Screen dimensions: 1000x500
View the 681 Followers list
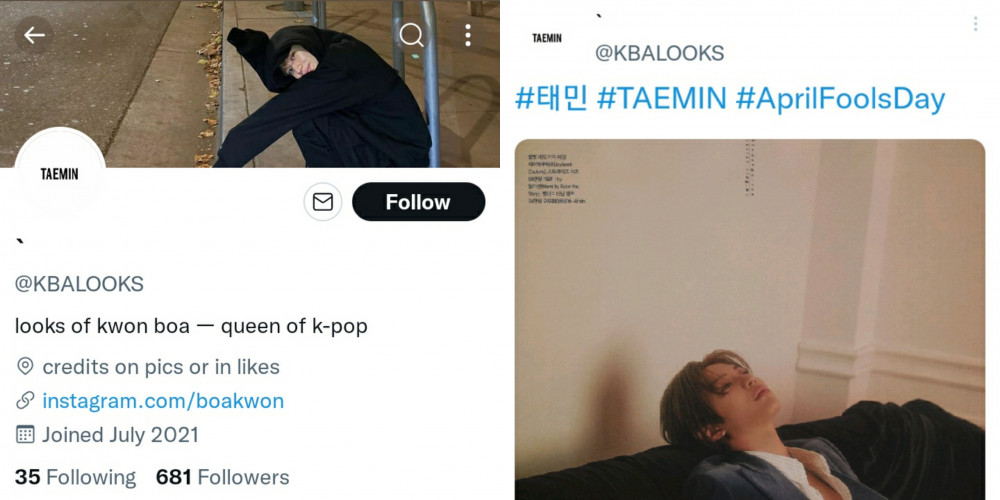(223, 477)
